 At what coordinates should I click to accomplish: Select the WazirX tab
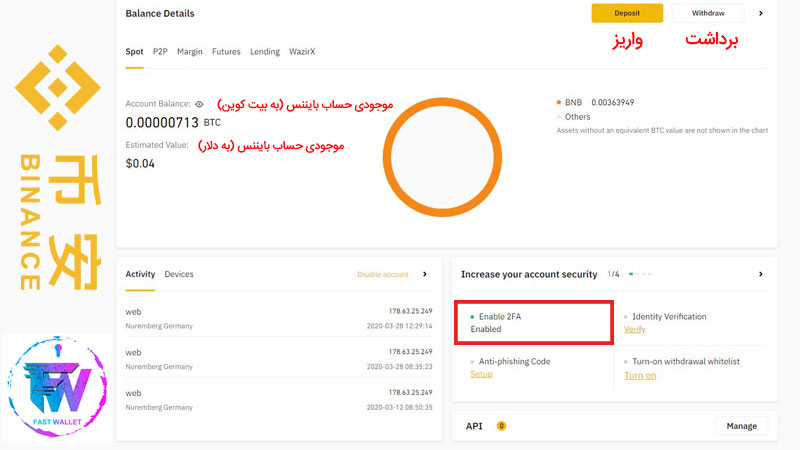coord(302,52)
